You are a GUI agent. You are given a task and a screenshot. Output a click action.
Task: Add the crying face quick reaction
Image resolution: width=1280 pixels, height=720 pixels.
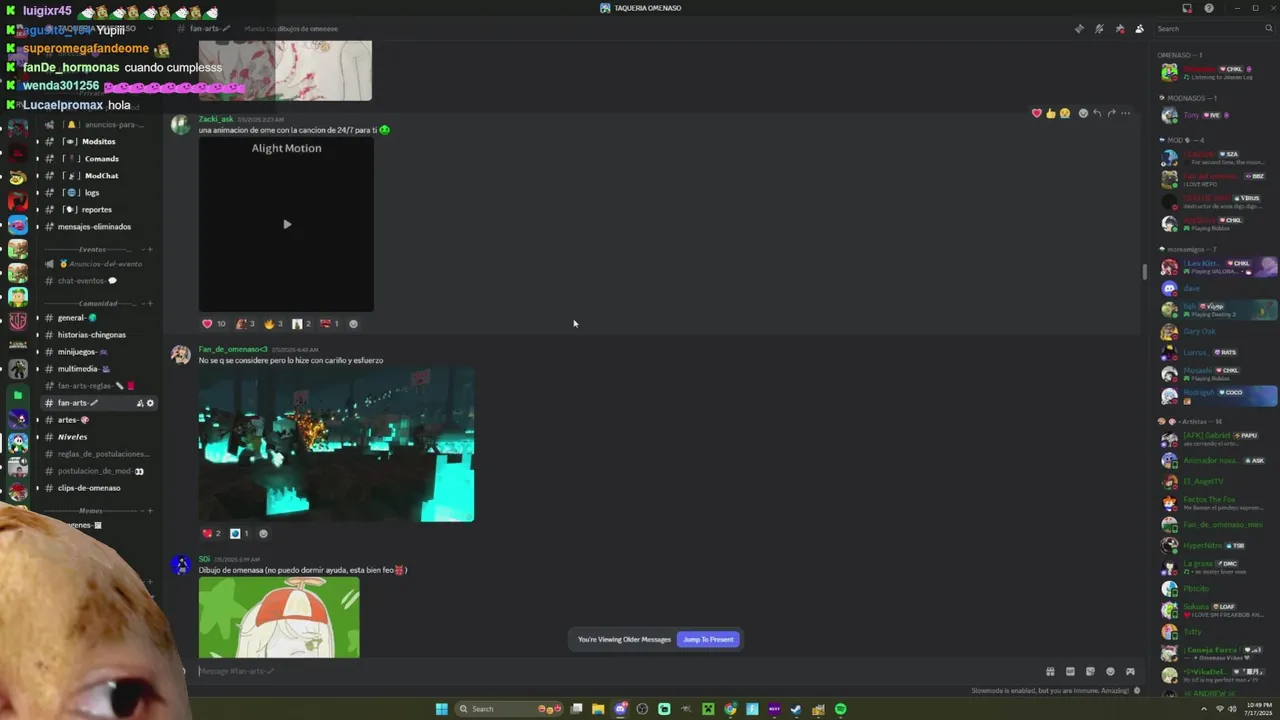1065,113
